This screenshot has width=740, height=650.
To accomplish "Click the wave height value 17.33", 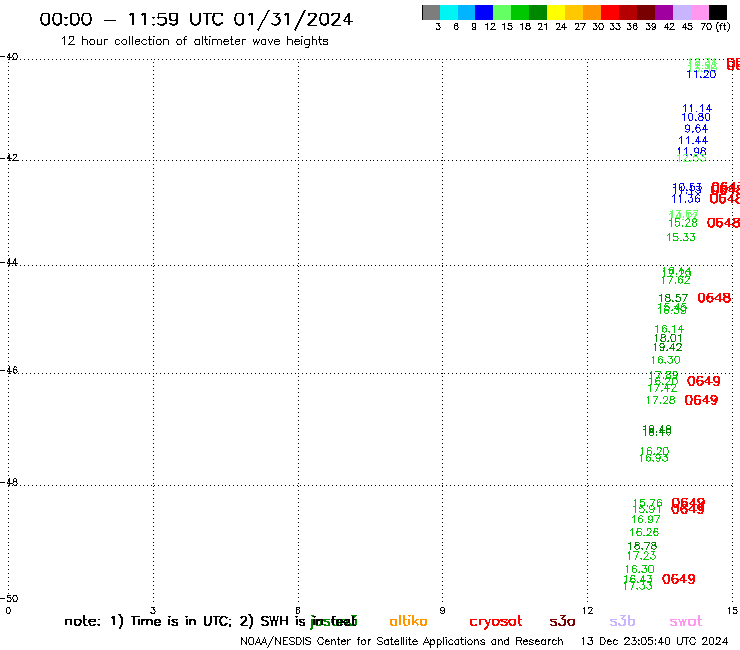I will 638,586.
